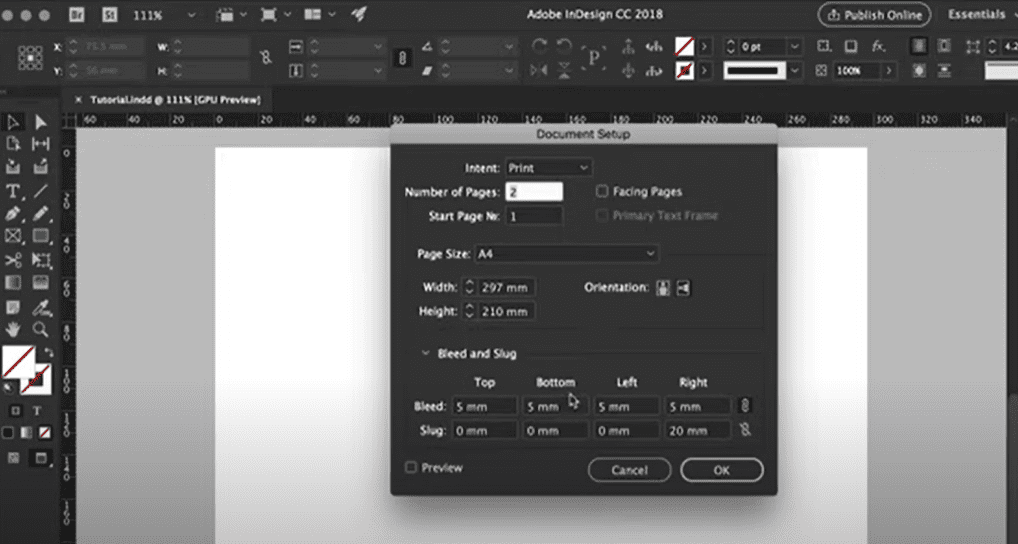Click the GPU performance rocket icon
Viewport: 1018px width, 544px height.
coord(359,14)
